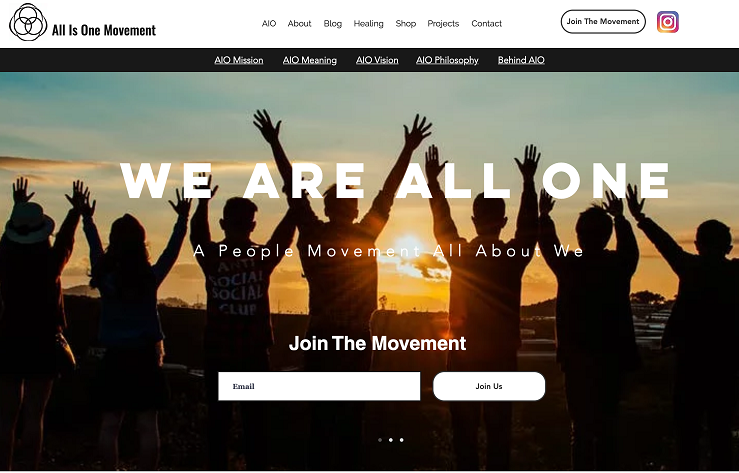Select the first slideshow dot

pyautogui.click(x=380, y=440)
